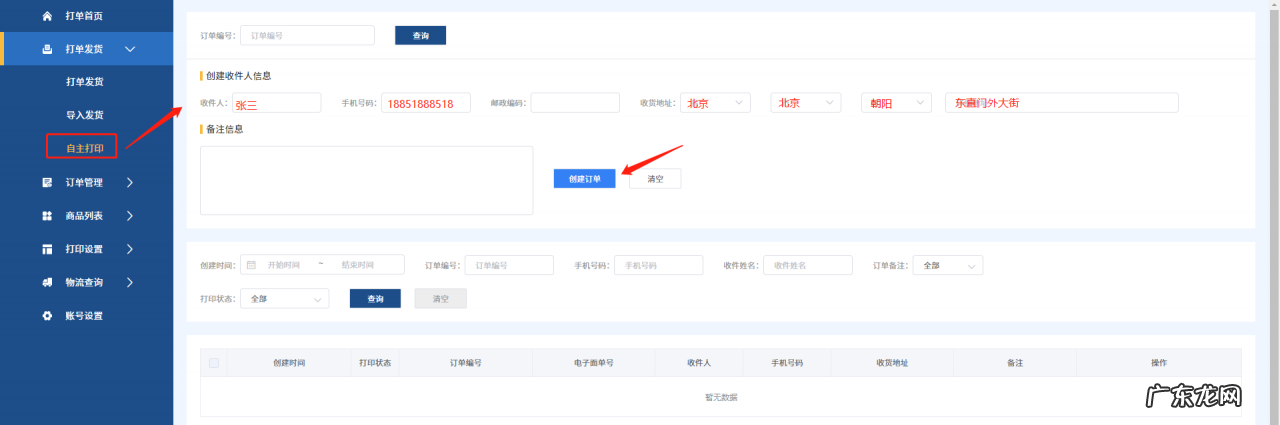Collapse the 打单发货 menu chevron

point(130,49)
